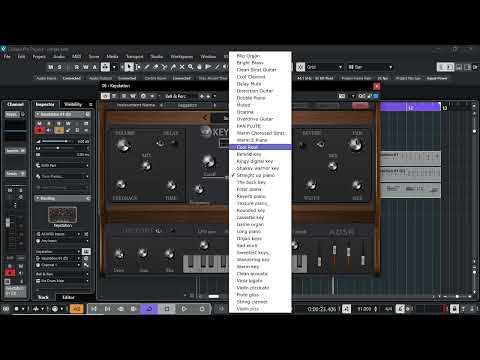Click the transport record button
This screenshot has height=360, width=480.
[x=202, y=309]
